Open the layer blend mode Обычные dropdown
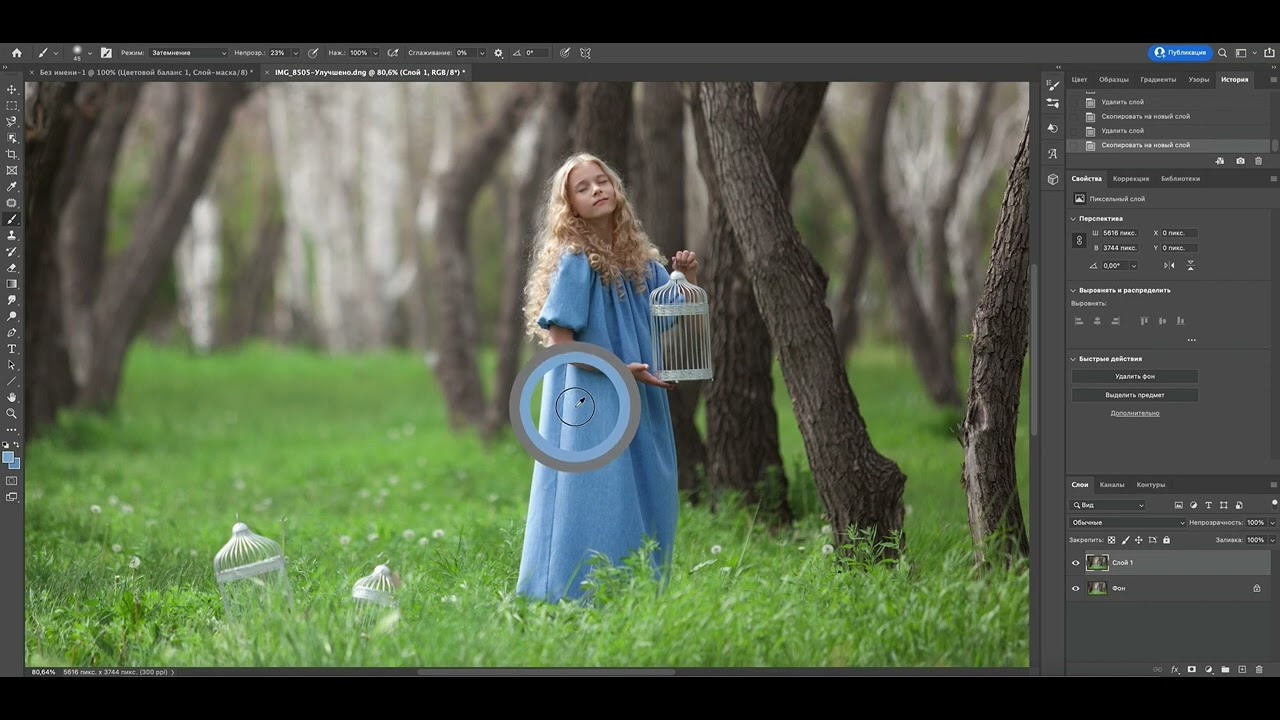This screenshot has height=720, width=1280. pyautogui.click(x=1127, y=523)
